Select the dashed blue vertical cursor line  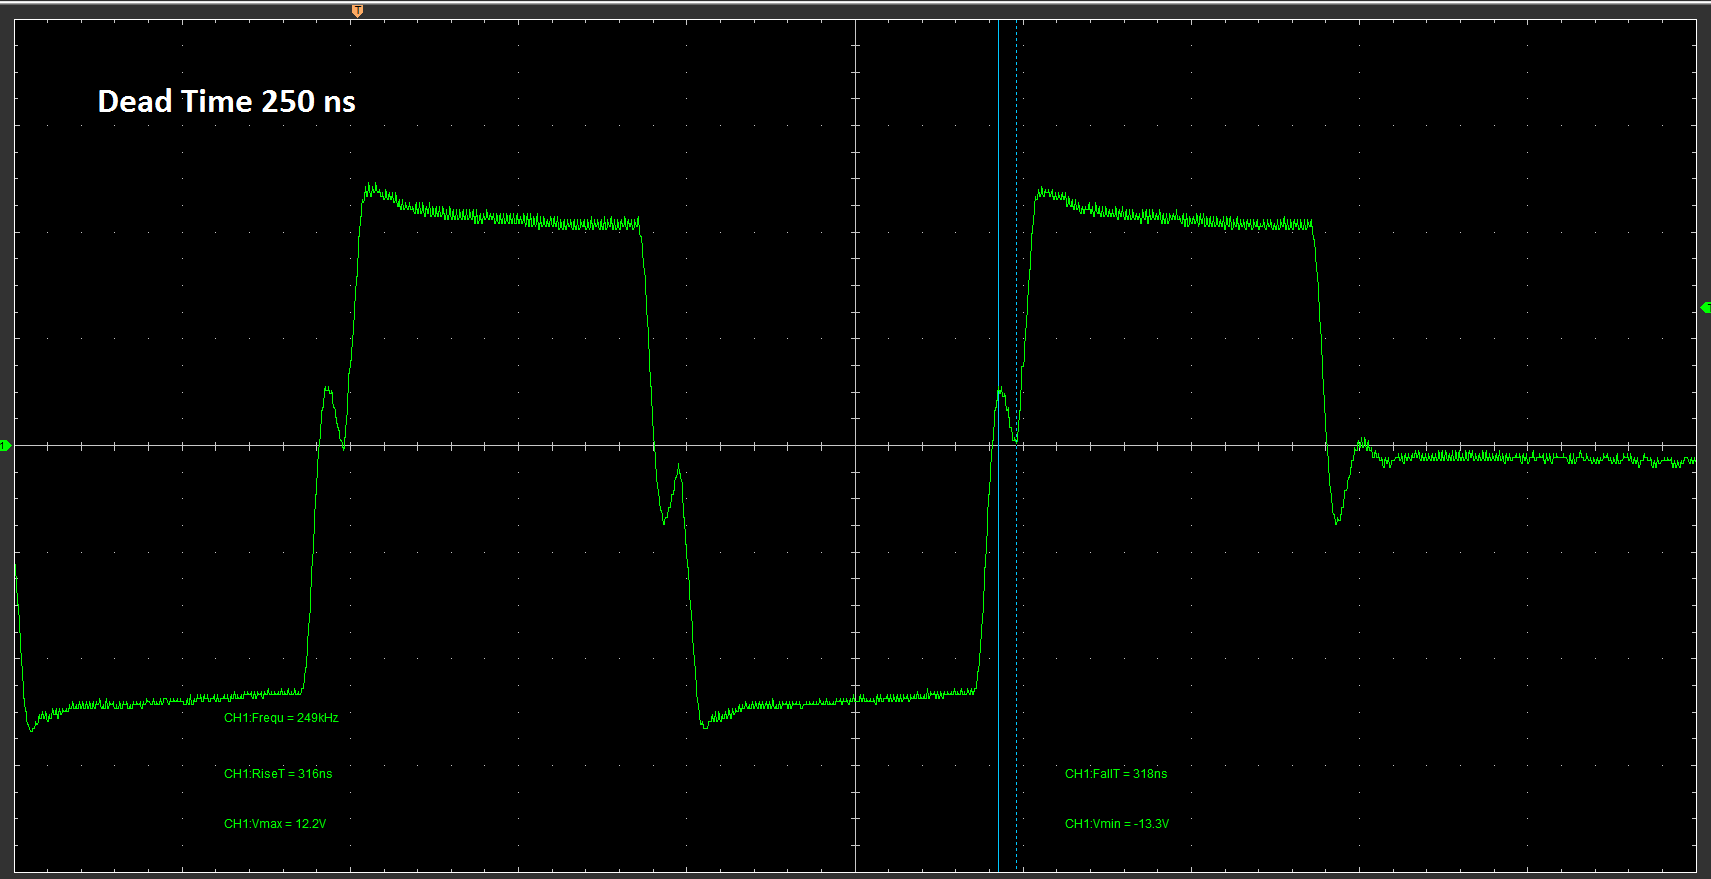pyautogui.click(x=1017, y=446)
